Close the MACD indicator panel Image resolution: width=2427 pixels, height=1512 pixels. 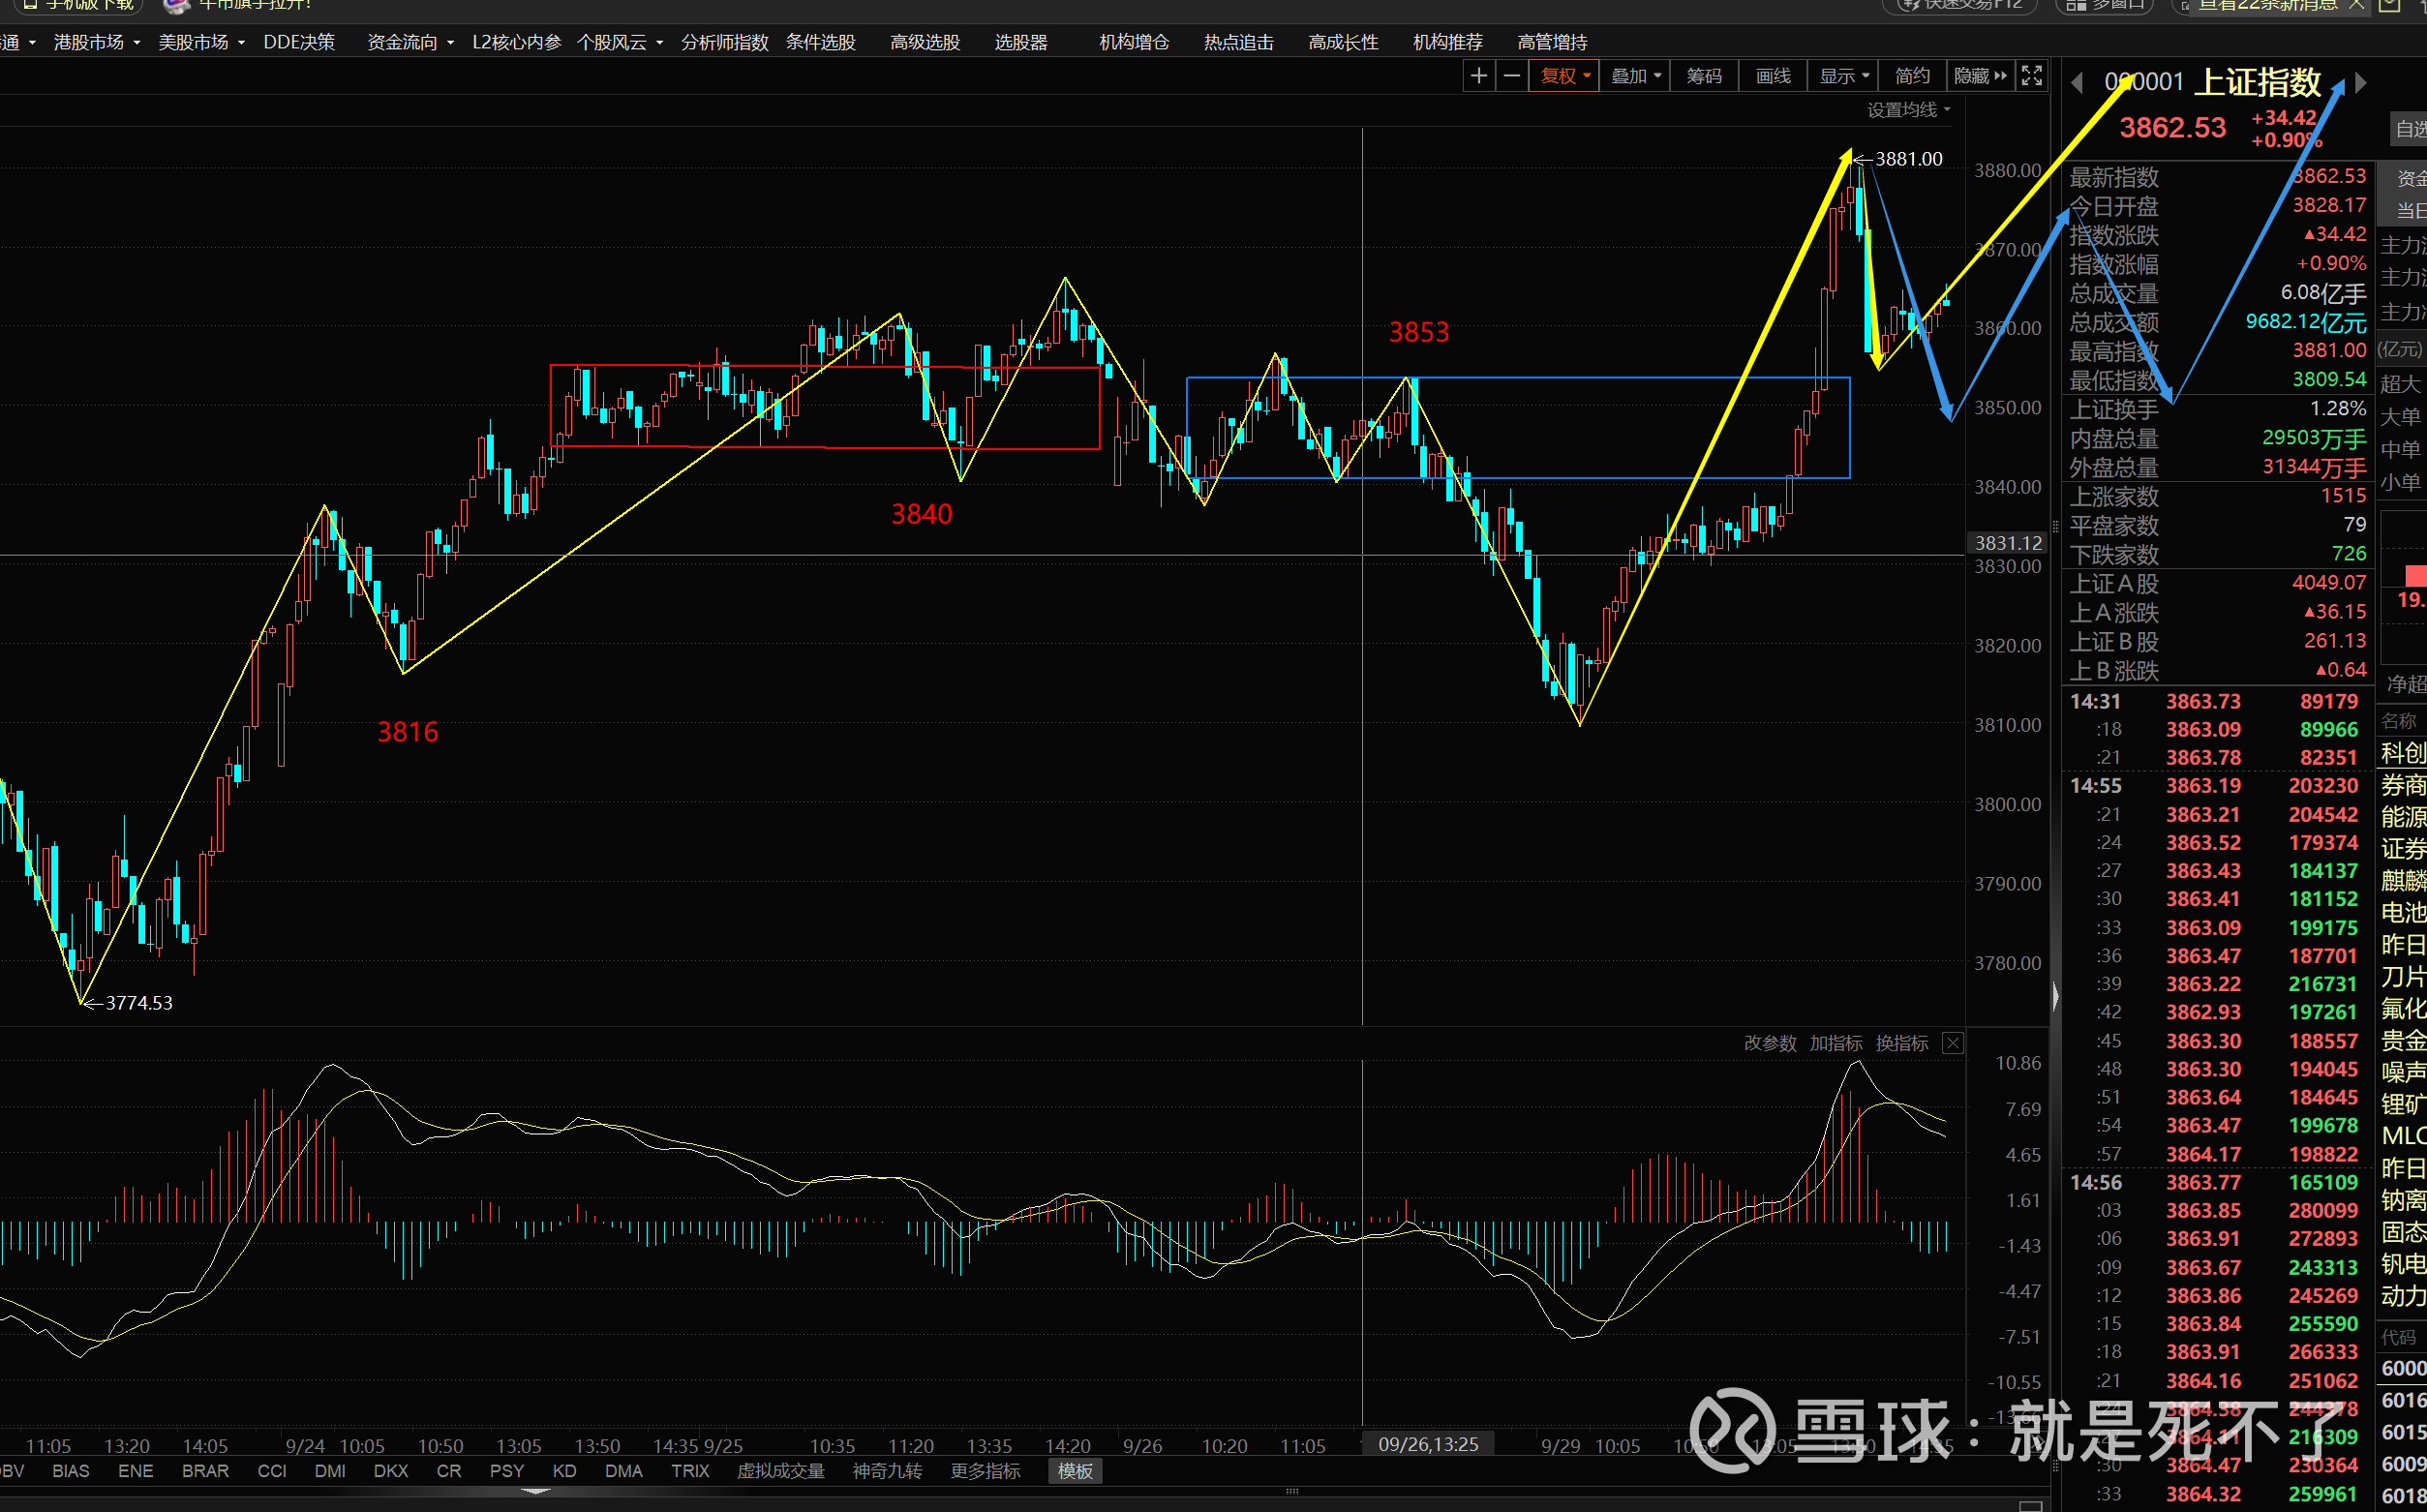(x=1952, y=1043)
